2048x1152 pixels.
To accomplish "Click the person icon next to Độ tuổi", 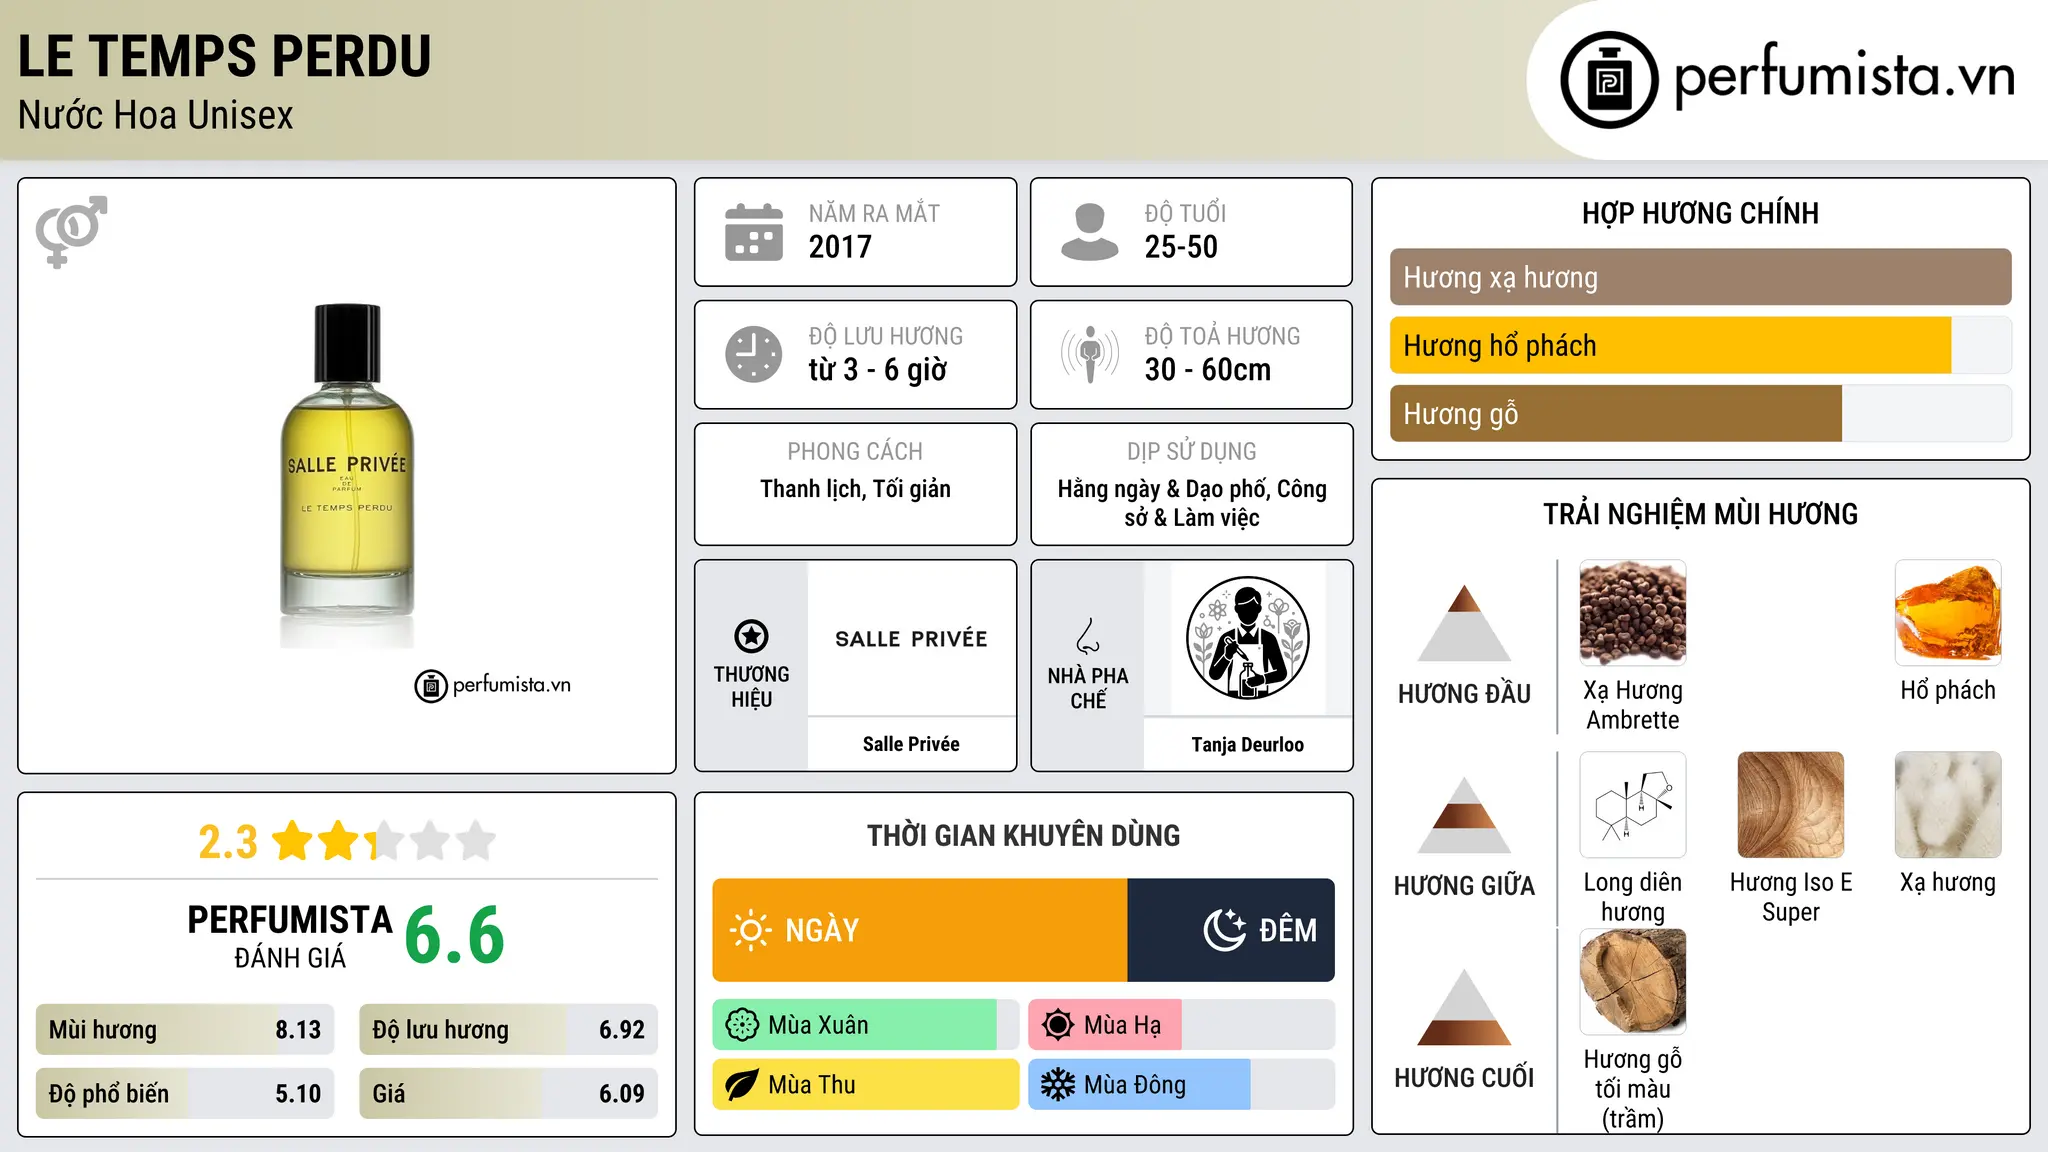I will click(1089, 232).
